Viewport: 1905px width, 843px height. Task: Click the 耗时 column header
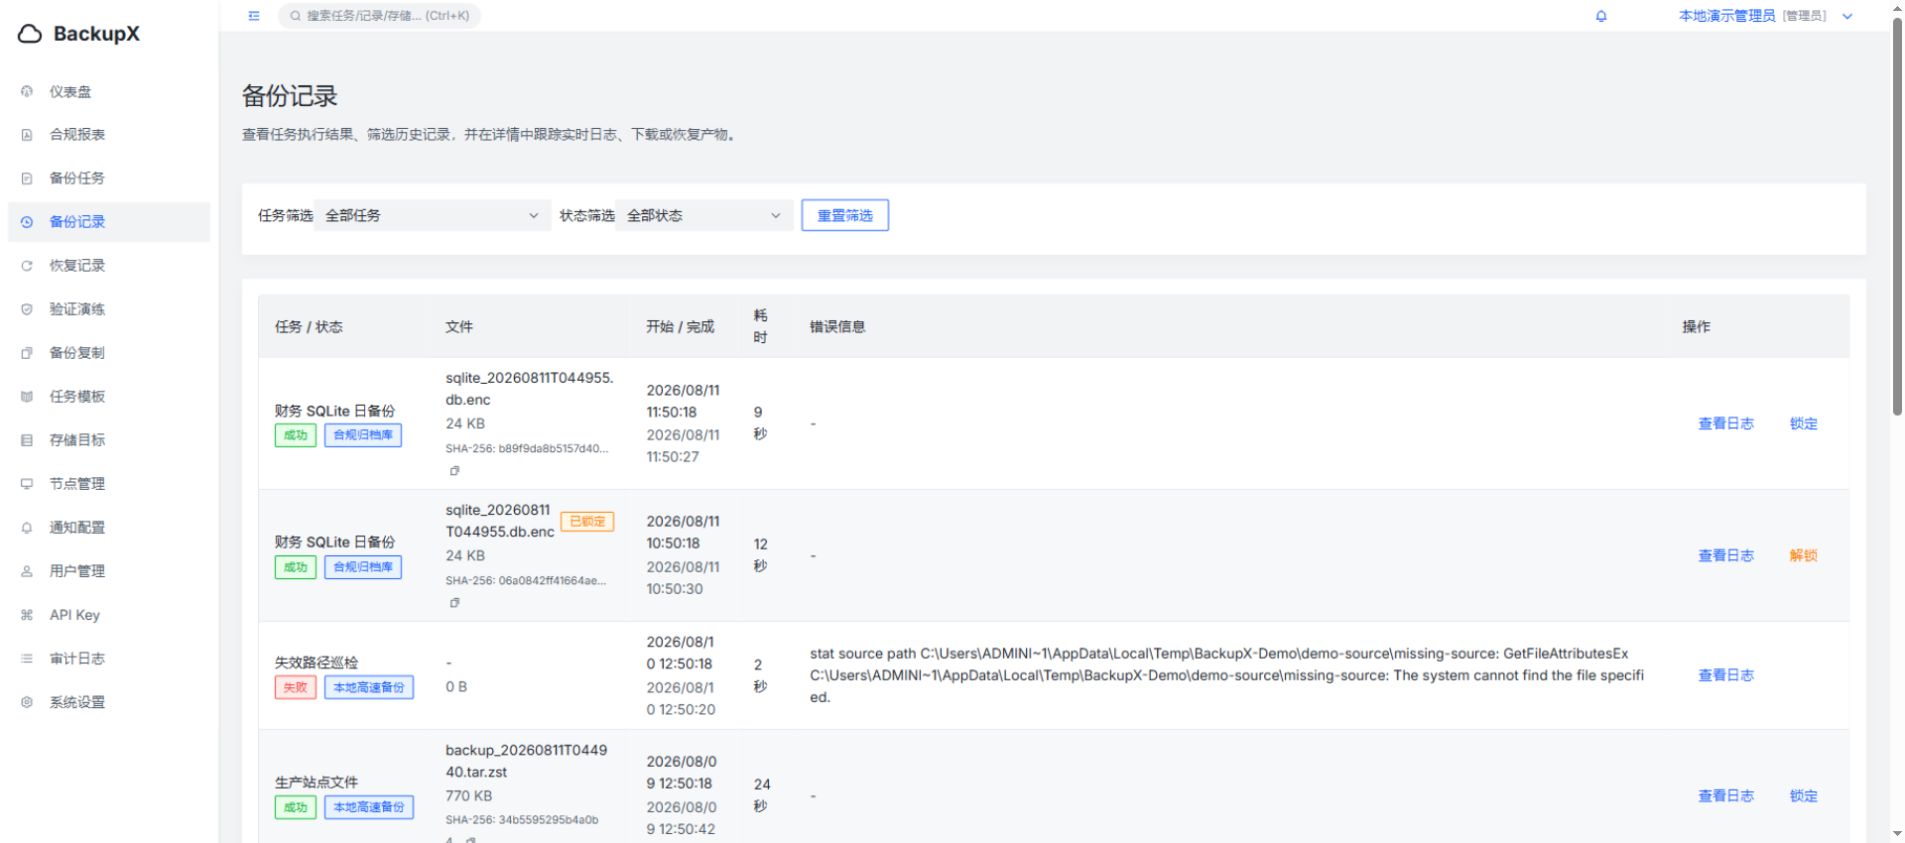pos(761,327)
